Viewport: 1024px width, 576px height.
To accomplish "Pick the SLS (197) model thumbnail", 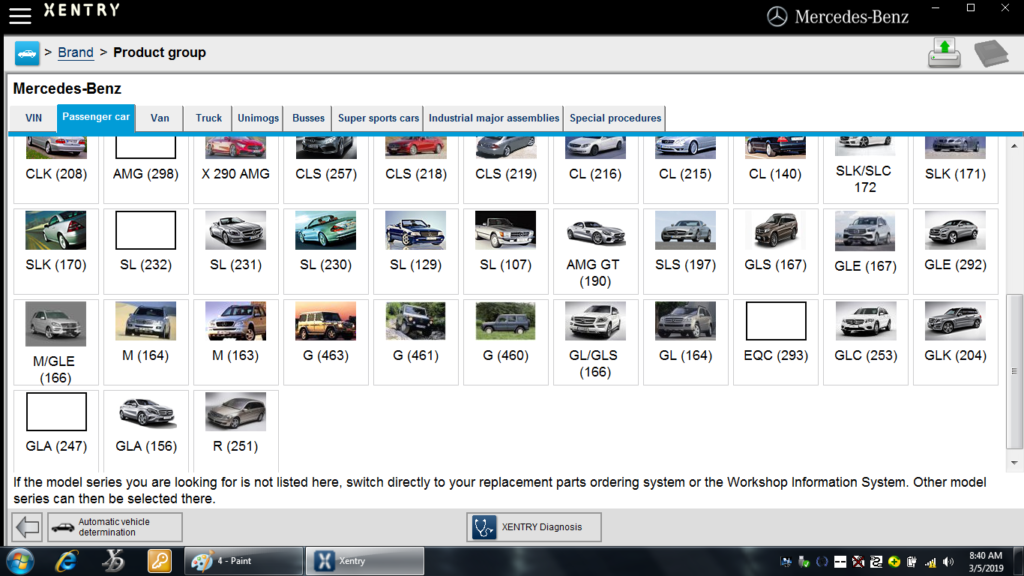I will [x=686, y=230].
